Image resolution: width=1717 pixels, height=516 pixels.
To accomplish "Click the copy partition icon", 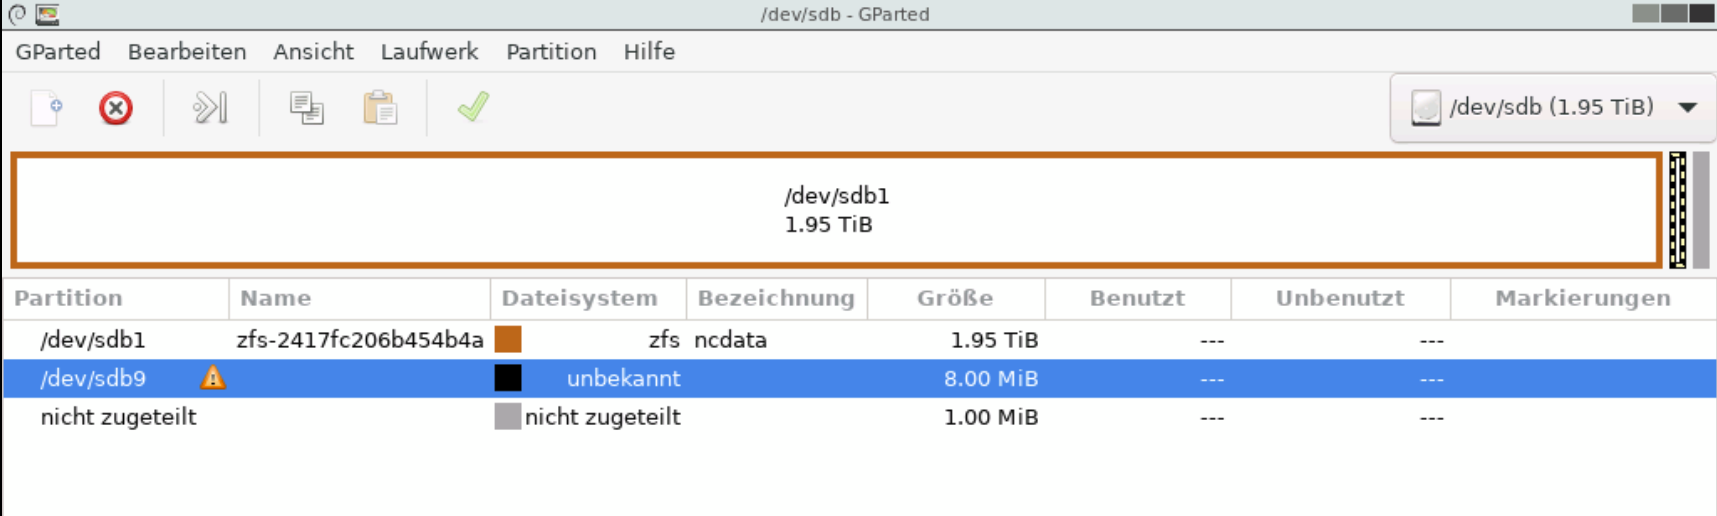I will (x=306, y=108).
